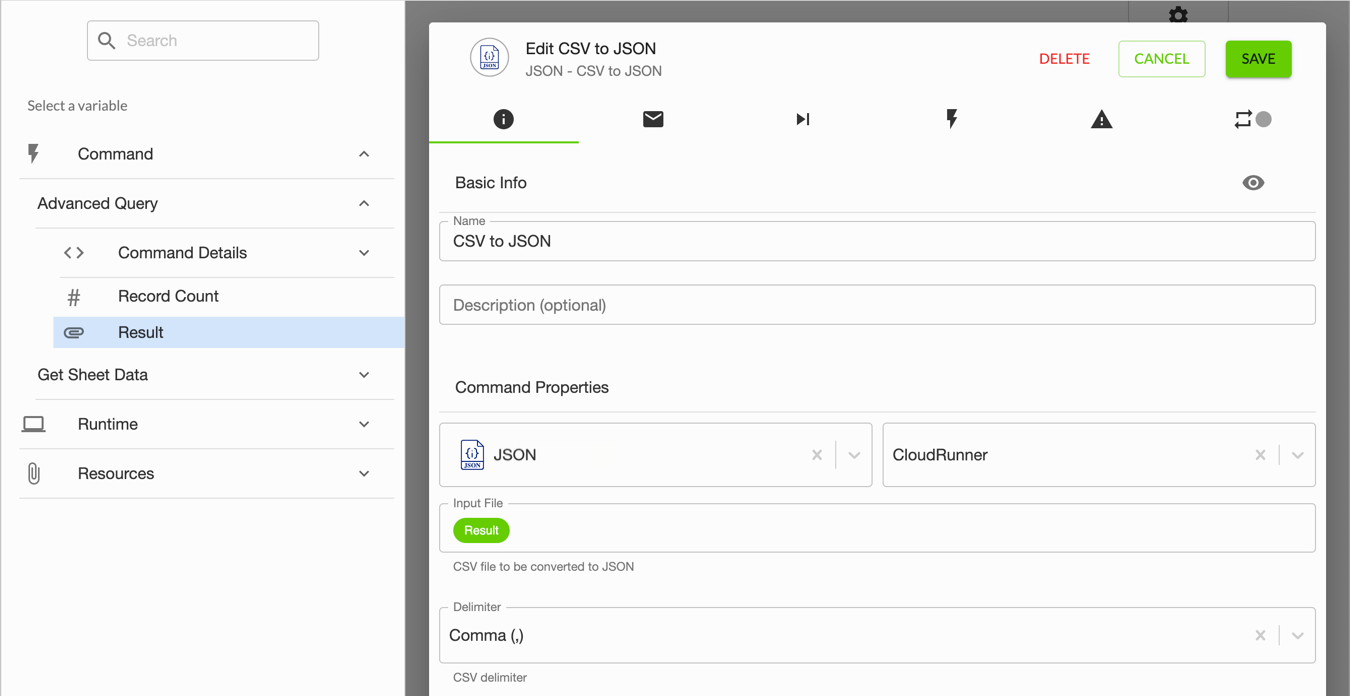Viewport: 1350px width, 696px height.
Task: Open the skip-next tab icon
Action: pyautogui.click(x=802, y=119)
